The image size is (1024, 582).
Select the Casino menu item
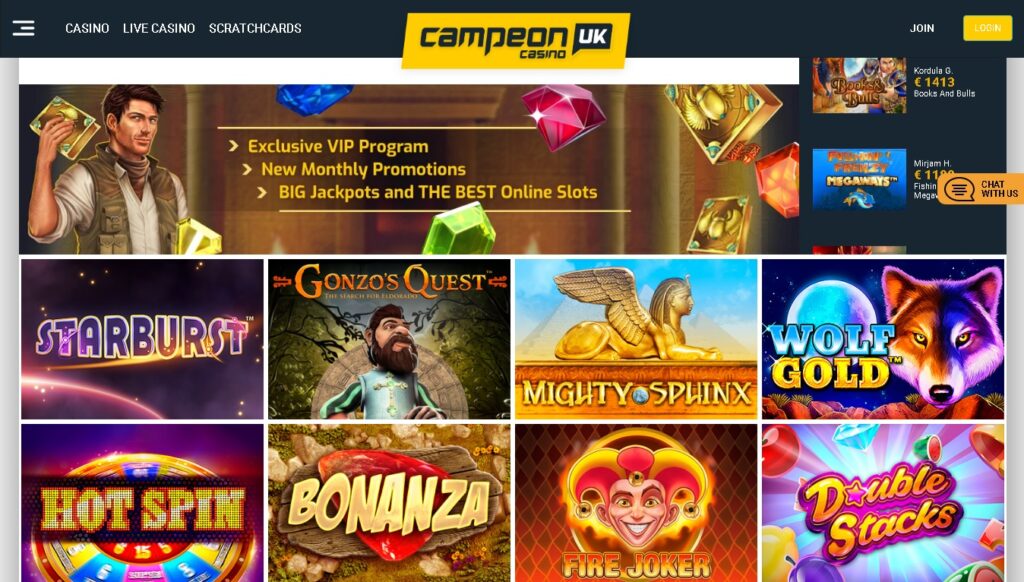pos(87,28)
